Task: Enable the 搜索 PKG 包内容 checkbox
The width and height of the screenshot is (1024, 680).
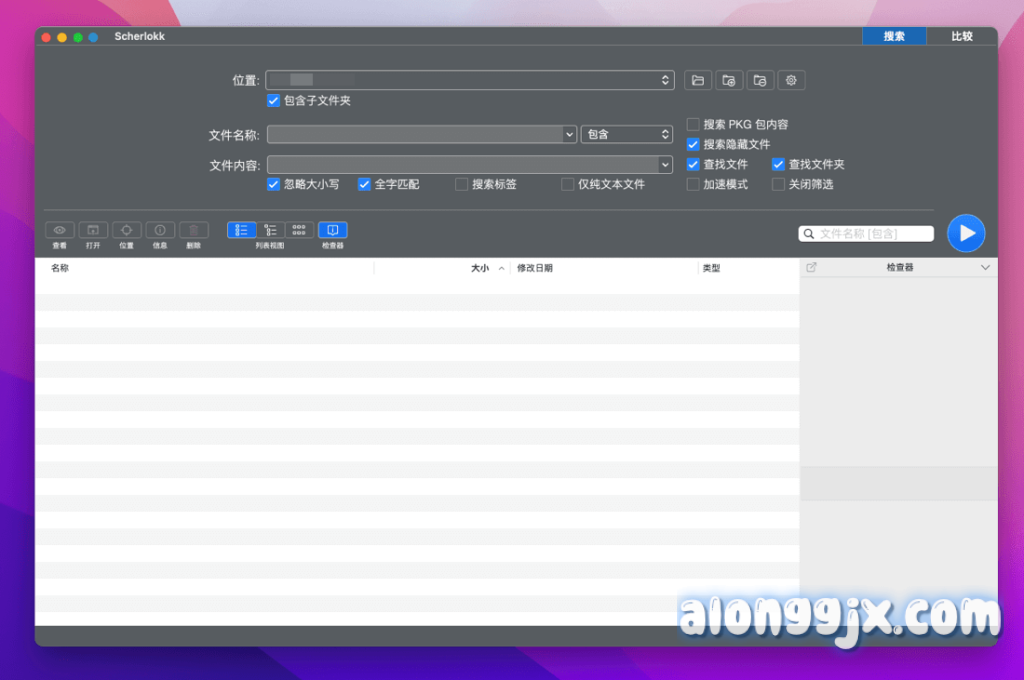Action: click(x=693, y=125)
